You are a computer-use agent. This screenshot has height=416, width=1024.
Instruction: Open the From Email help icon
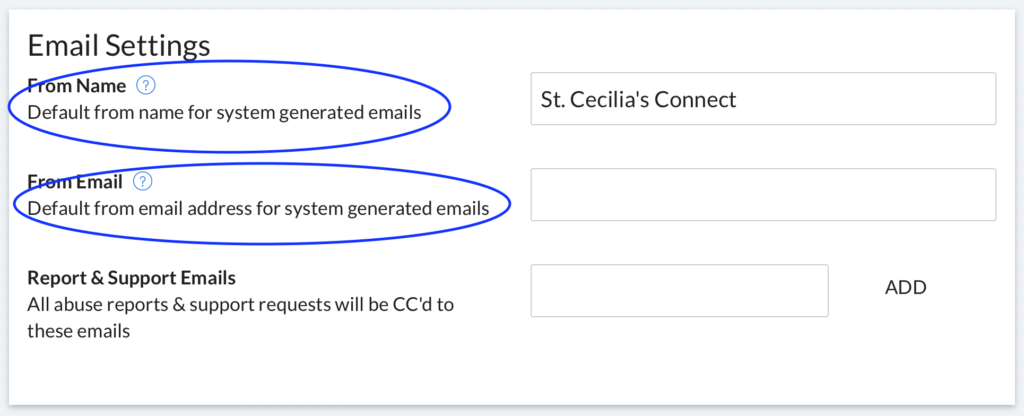(x=142, y=182)
